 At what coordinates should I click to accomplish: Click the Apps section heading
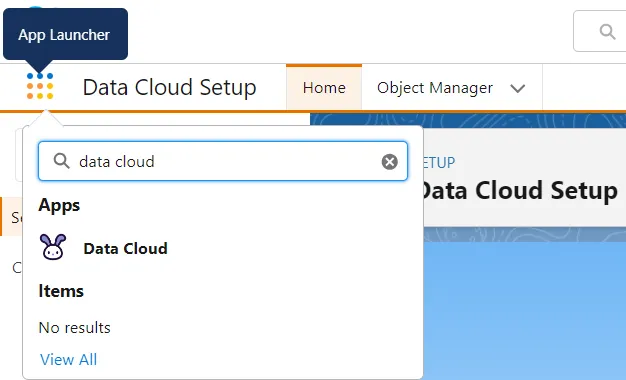59,205
